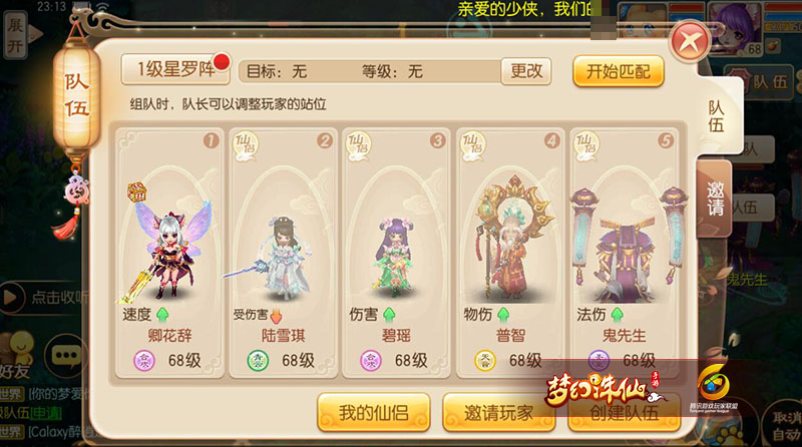Open 我的仙侣 companion list
The width and height of the screenshot is (802, 447).
pyautogui.click(x=373, y=412)
